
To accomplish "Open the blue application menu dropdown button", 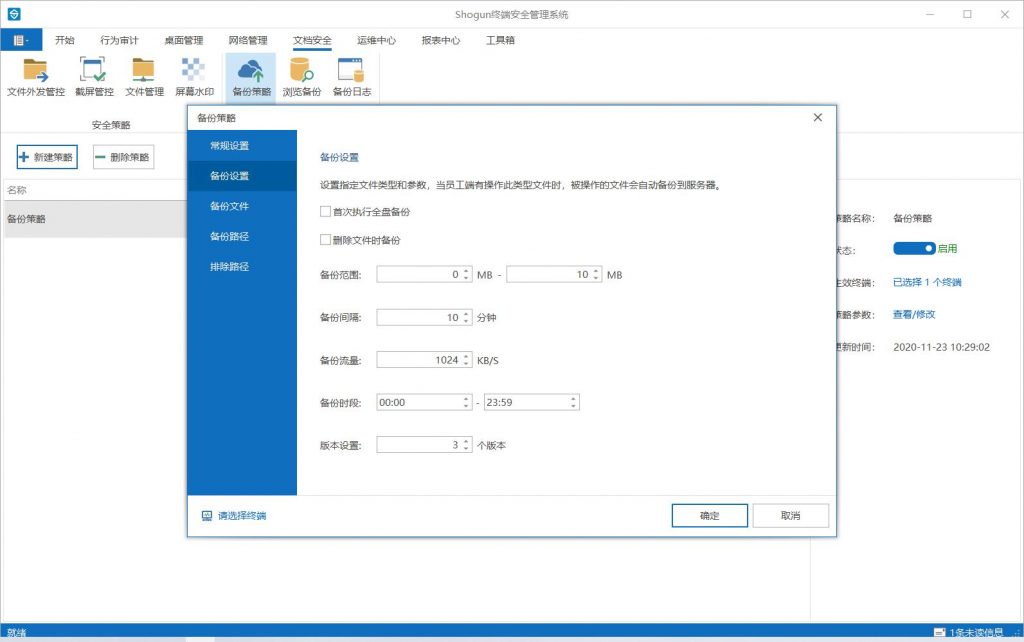I will [21, 40].
